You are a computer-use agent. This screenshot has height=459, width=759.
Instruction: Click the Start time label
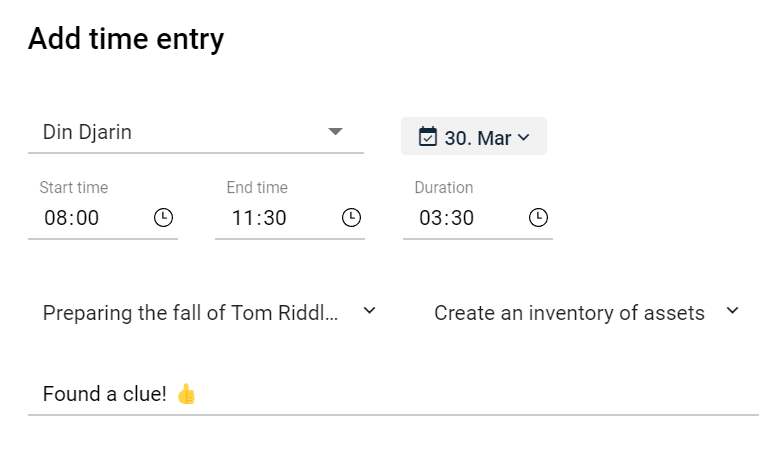click(74, 187)
